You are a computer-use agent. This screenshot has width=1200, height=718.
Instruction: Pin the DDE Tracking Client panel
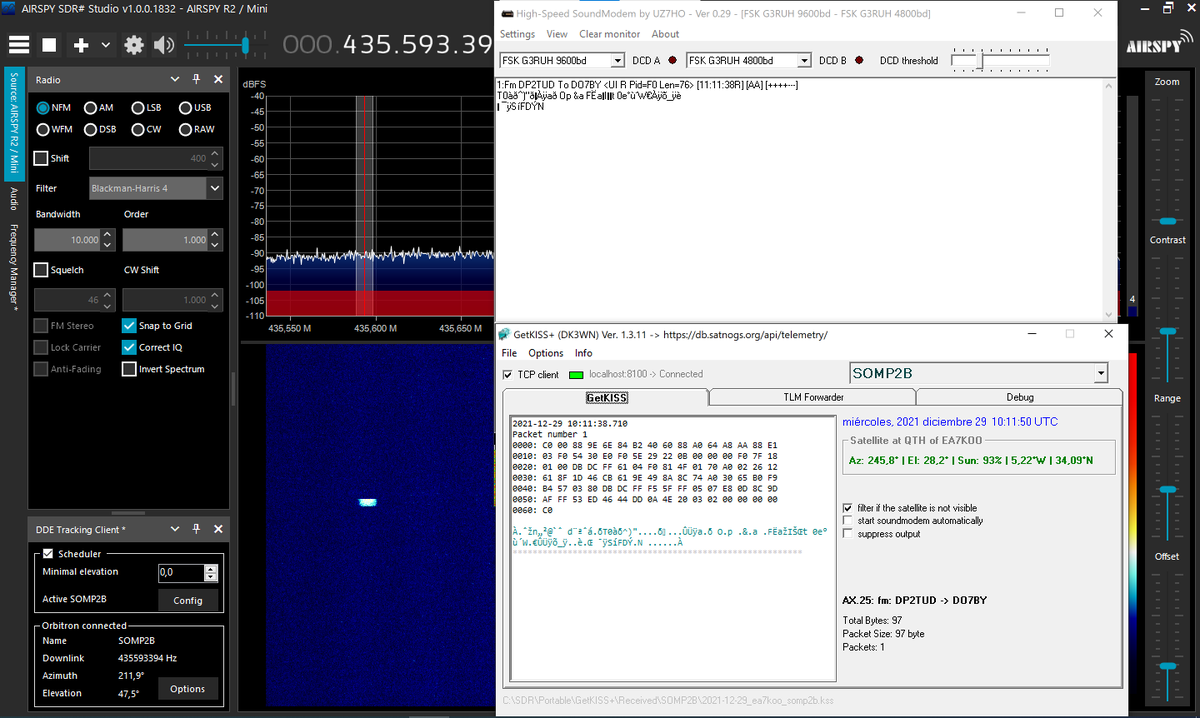click(196, 528)
